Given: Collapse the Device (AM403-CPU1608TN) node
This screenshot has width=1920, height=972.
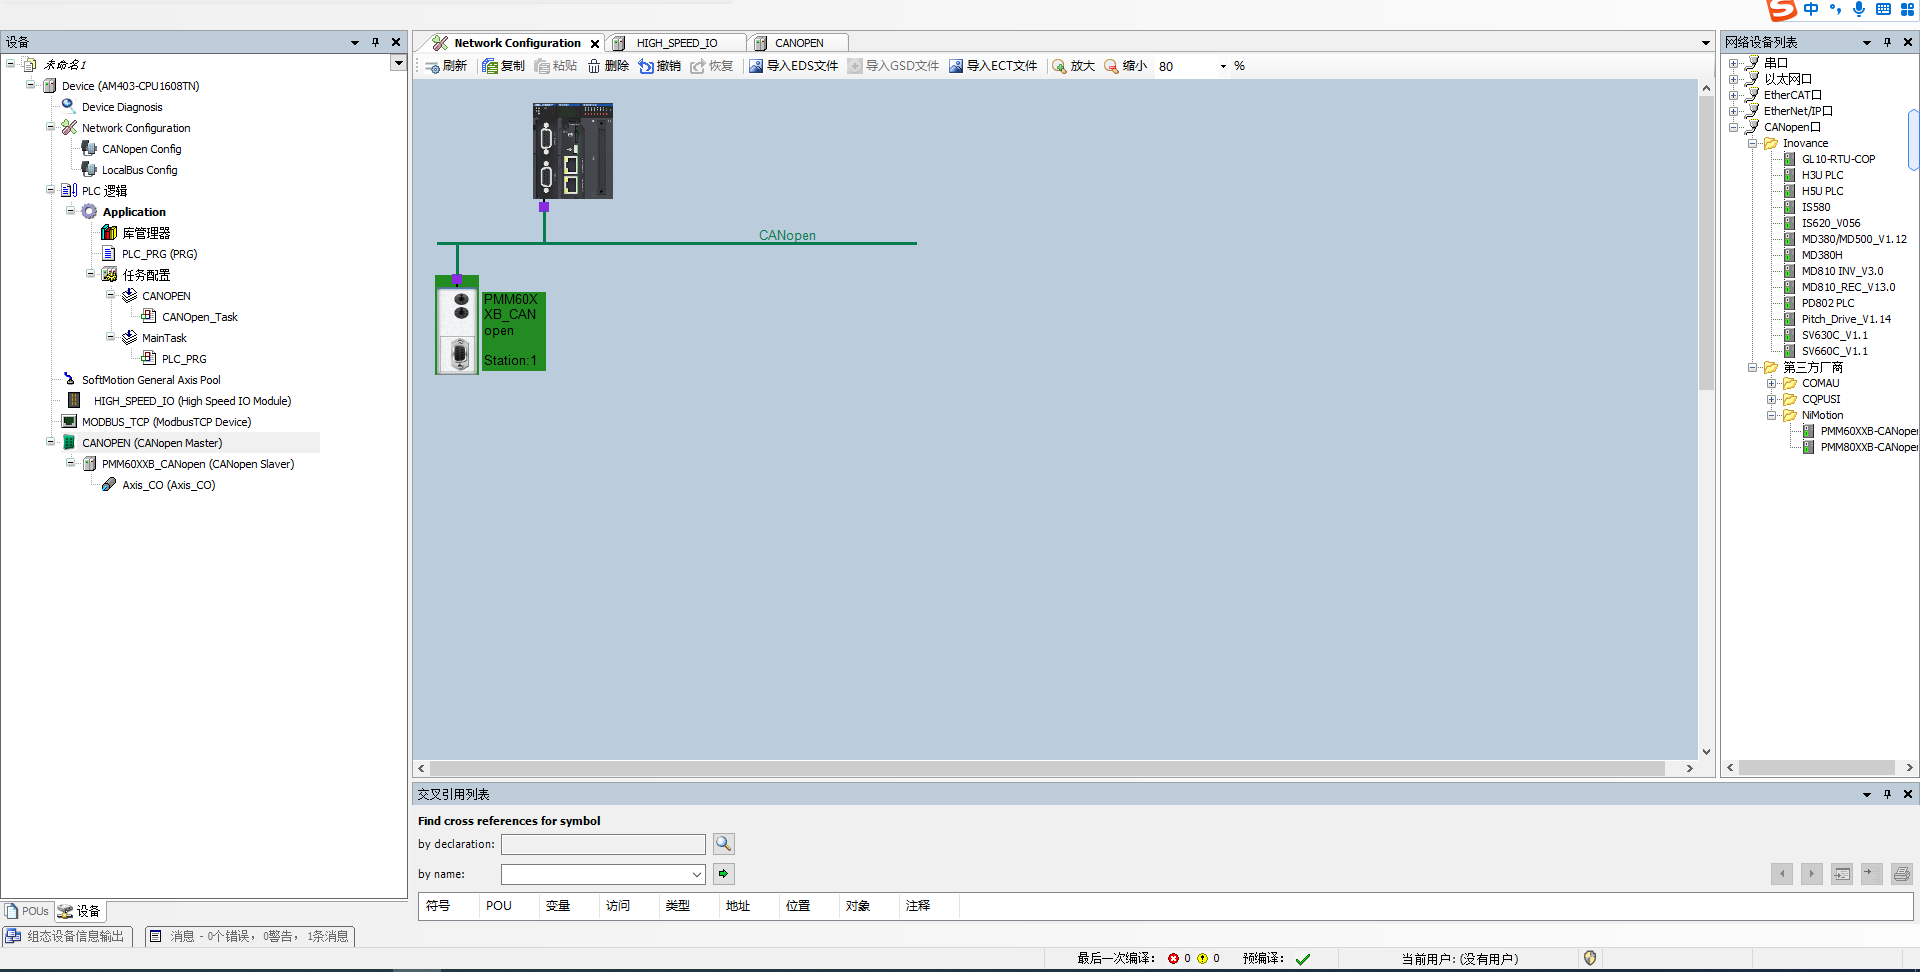Looking at the screenshot, I should [x=30, y=85].
